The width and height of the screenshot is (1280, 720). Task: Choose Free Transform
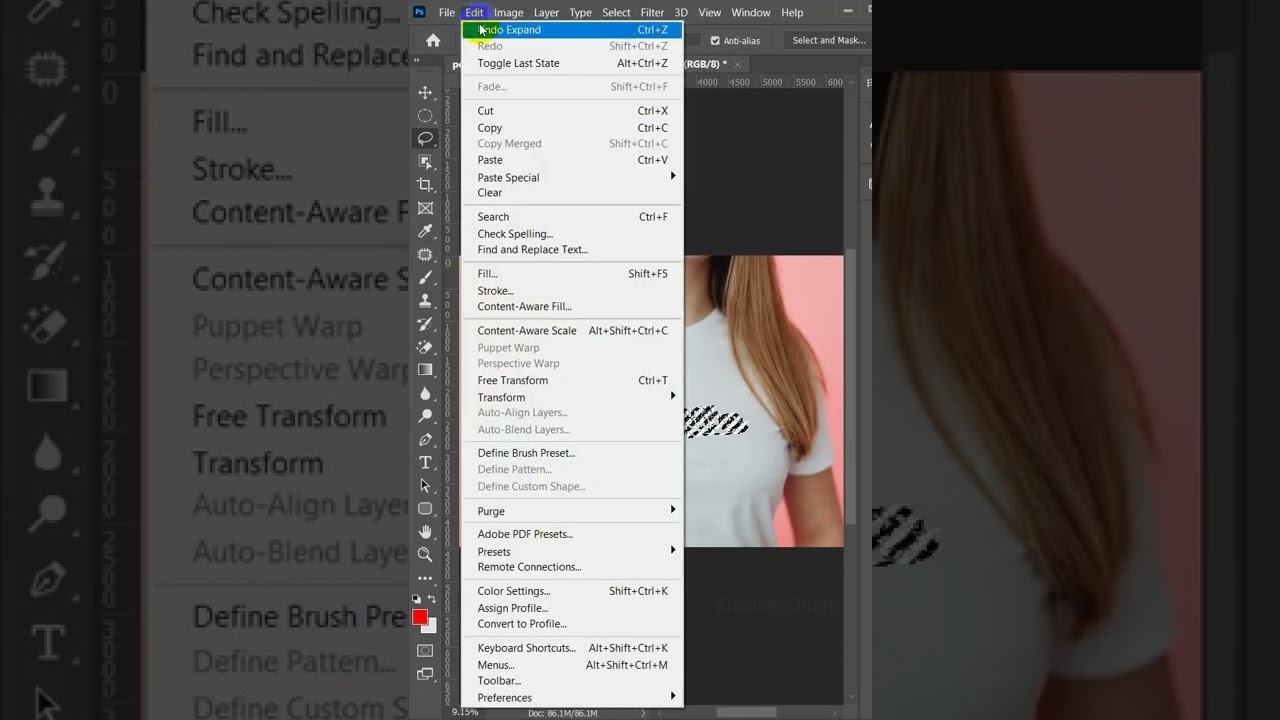coord(572,380)
